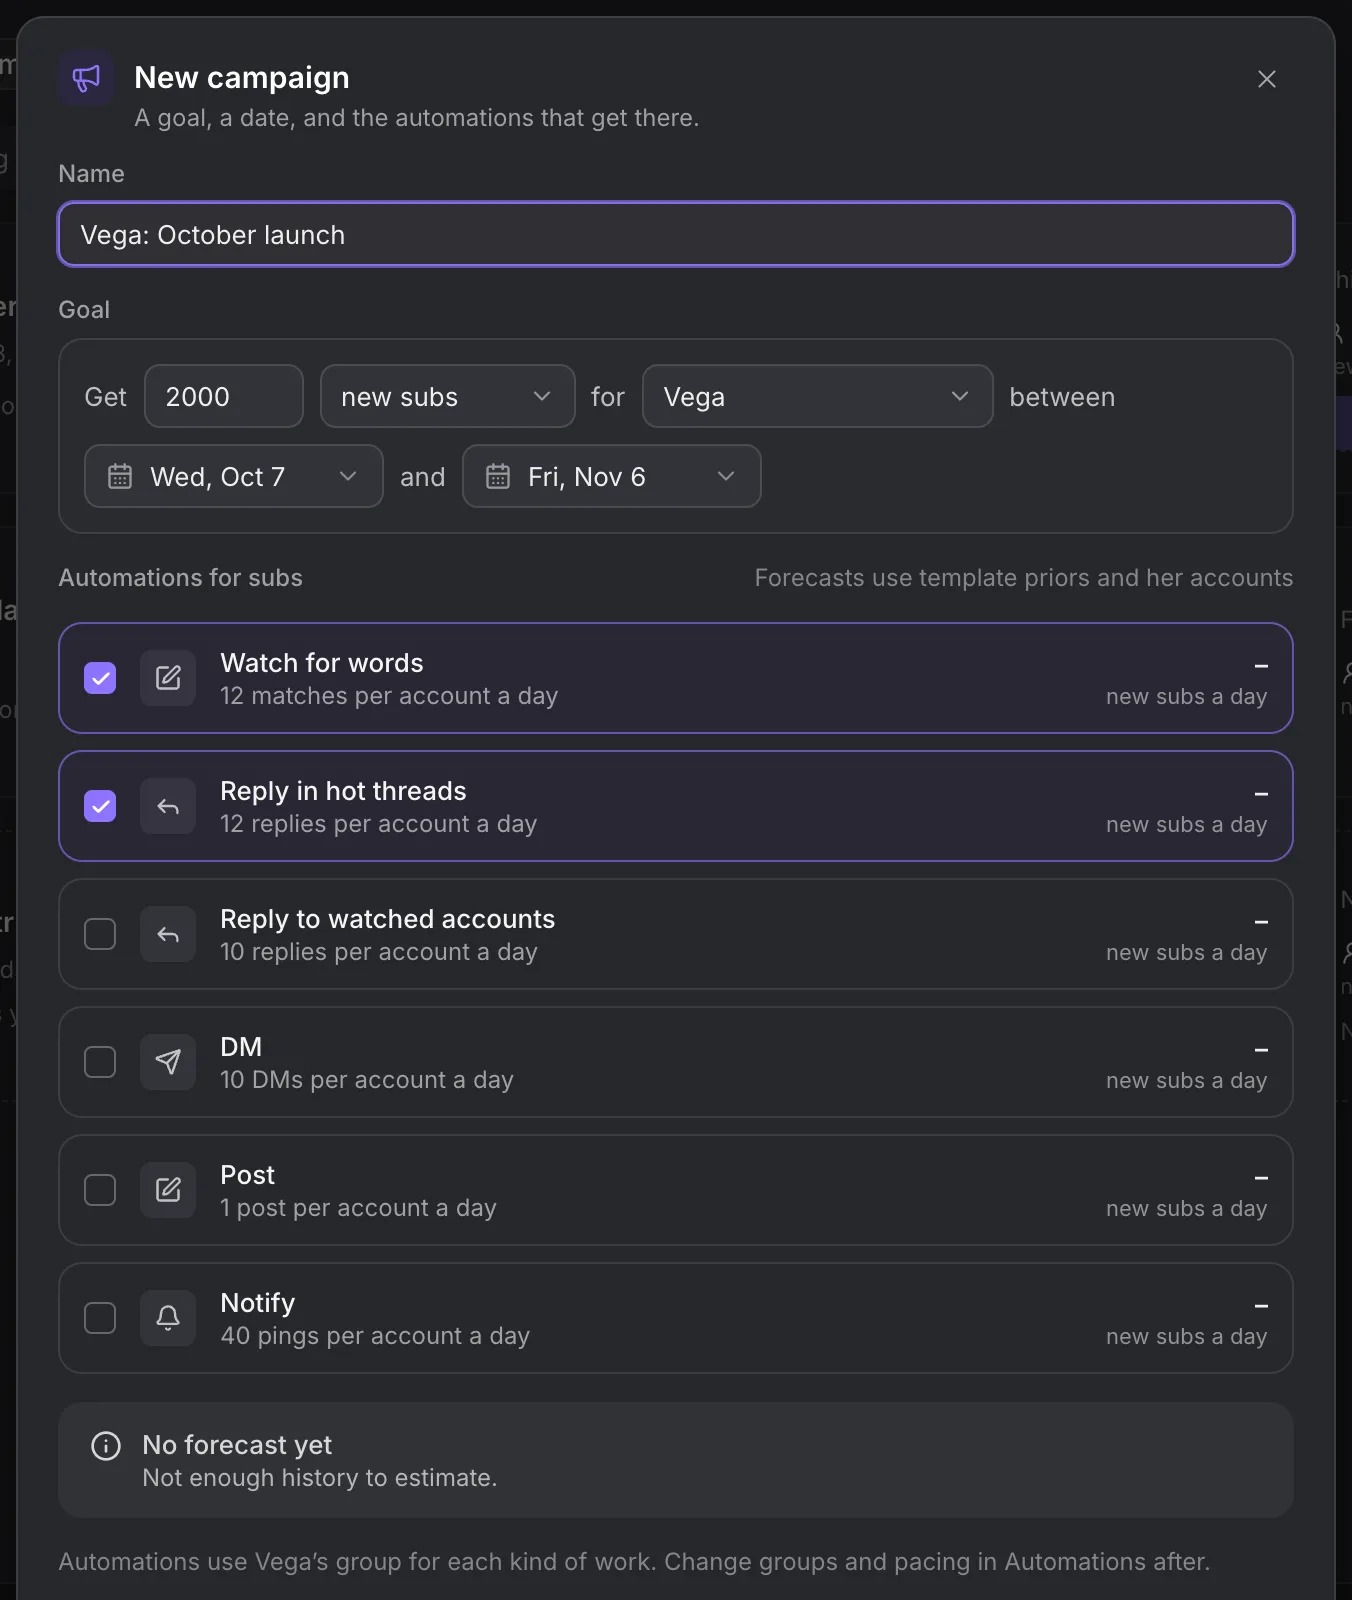Open the Fri, Nov 6 end date picker

click(612, 476)
